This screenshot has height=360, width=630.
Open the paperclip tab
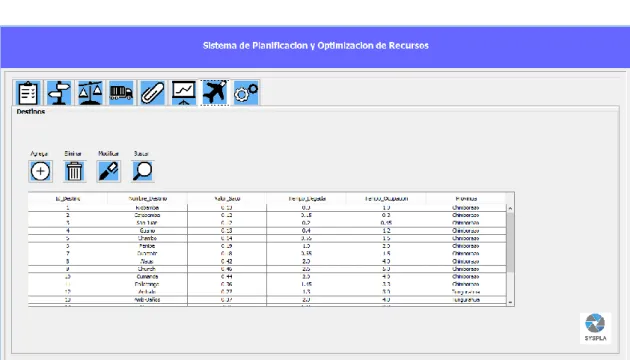pyautogui.click(x=152, y=93)
